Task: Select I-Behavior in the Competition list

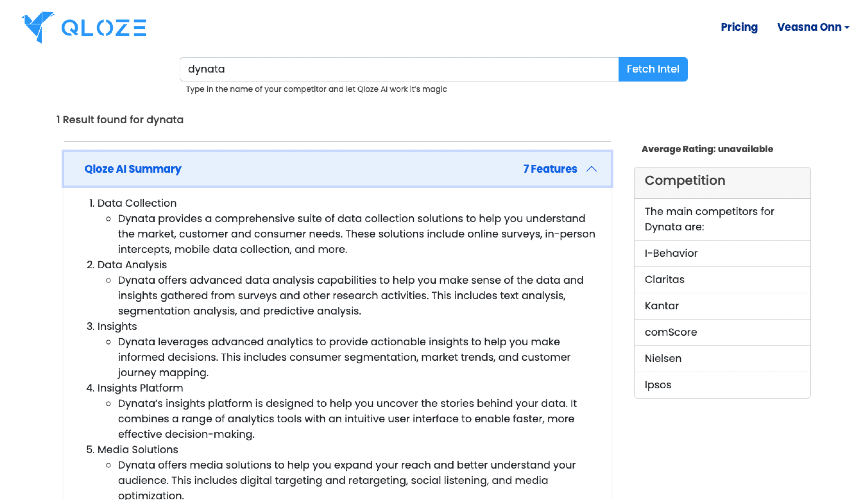Action: 722,253
